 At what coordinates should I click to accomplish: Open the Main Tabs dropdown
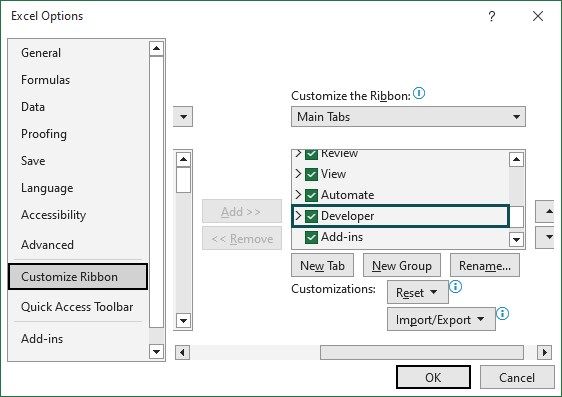pyautogui.click(x=408, y=116)
